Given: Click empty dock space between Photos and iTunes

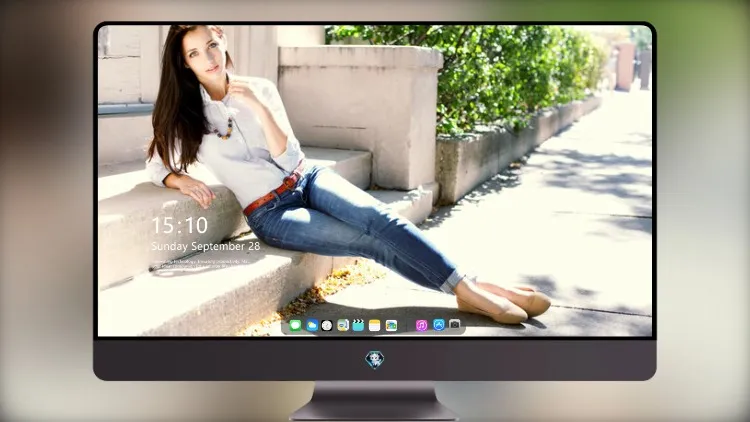Looking at the screenshot, I should pos(407,325).
